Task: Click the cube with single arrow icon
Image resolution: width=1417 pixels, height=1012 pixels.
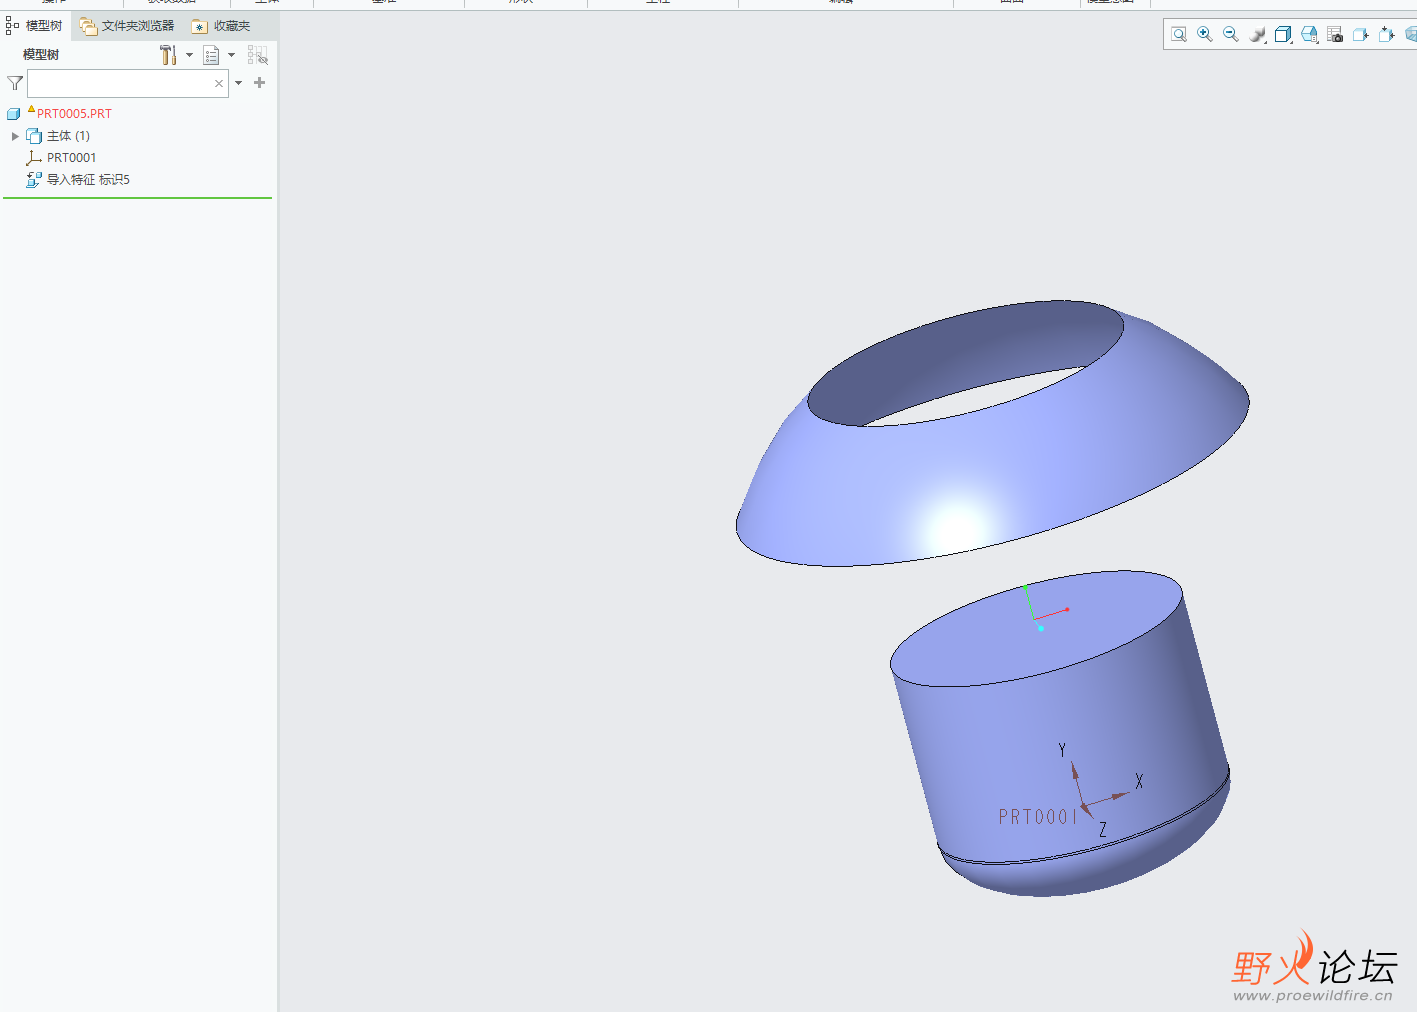Action: point(1361,35)
